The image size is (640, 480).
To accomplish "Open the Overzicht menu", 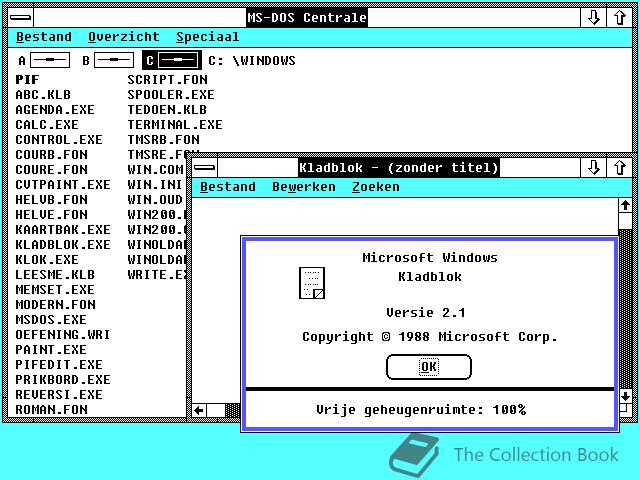I will pyautogui.click(x=124, y=37).
